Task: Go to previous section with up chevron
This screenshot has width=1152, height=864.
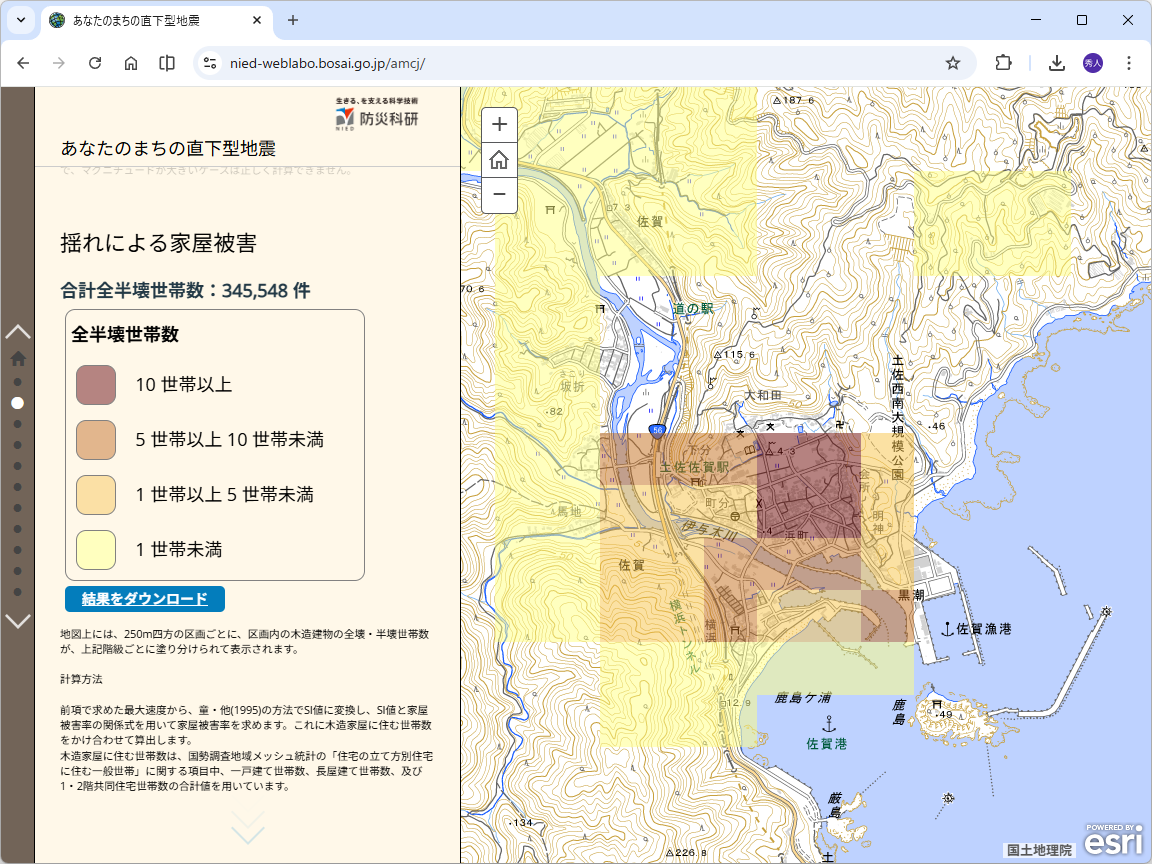Action: 18,331
